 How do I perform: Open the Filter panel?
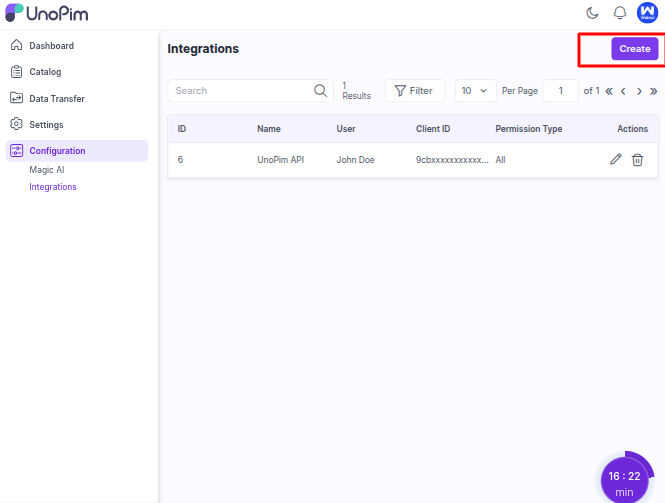coord(415,91)
